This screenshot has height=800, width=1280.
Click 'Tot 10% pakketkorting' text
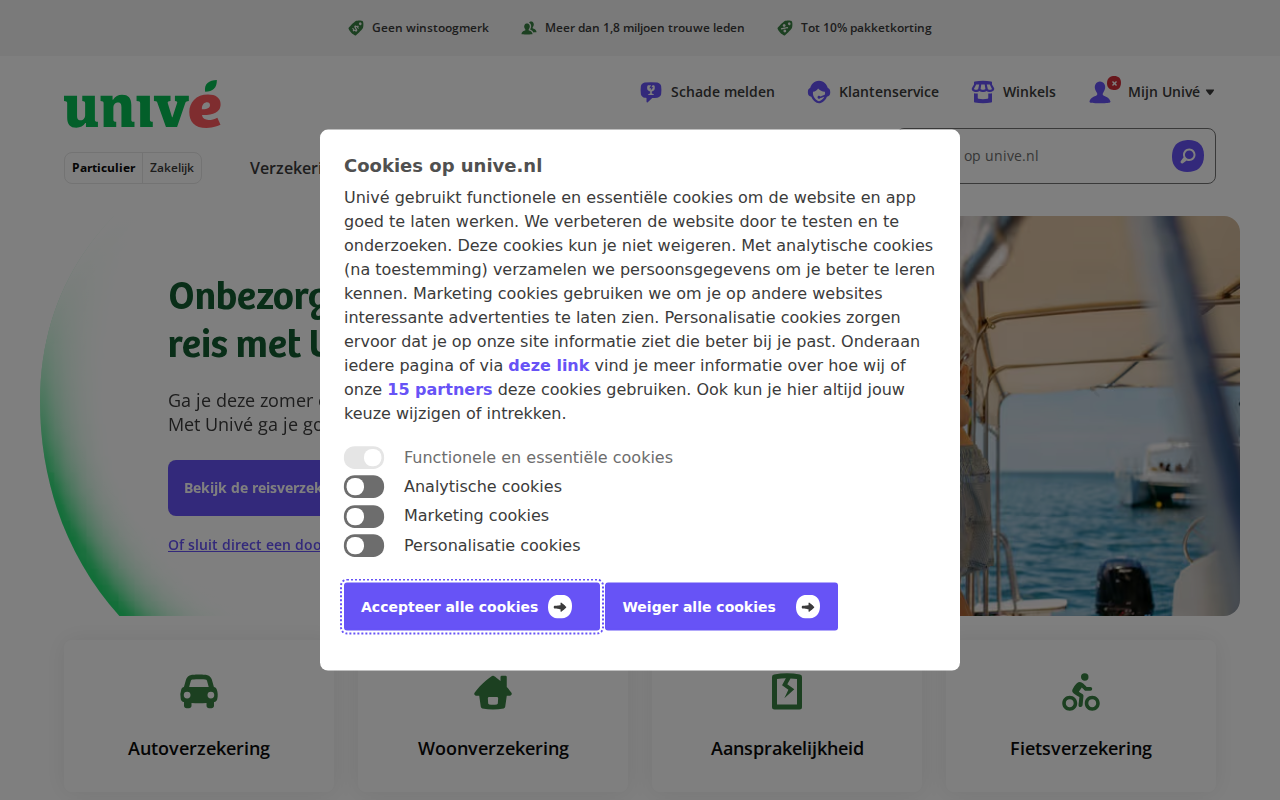tap(866, 28)
